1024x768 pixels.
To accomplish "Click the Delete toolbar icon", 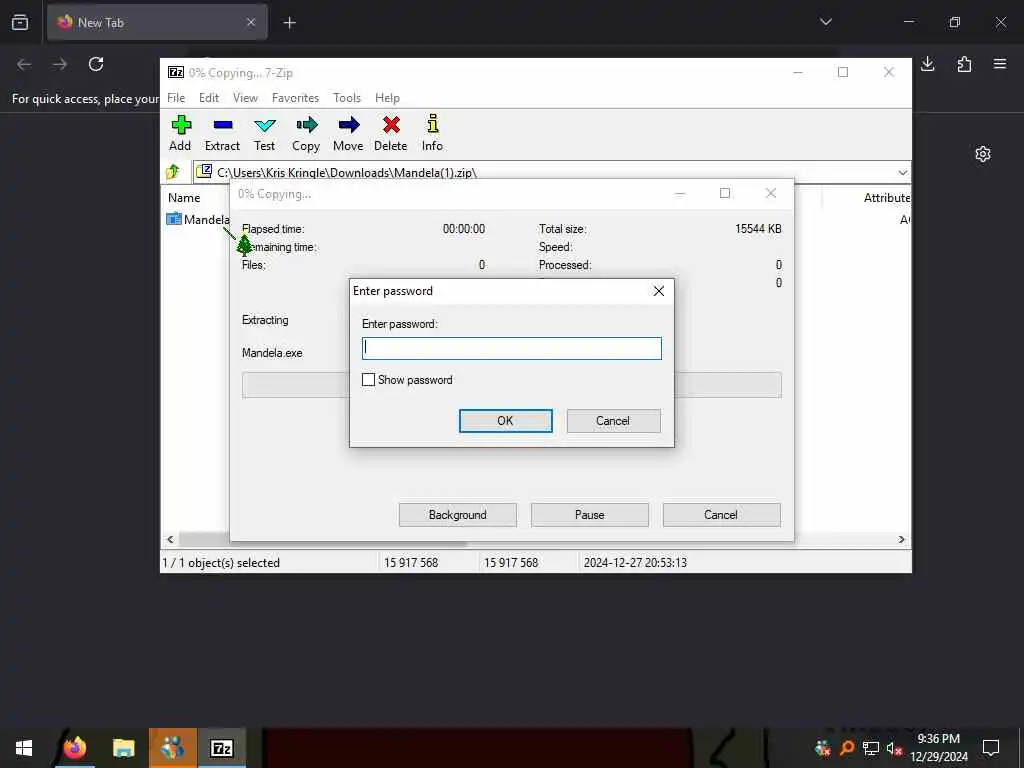I will pos(391,133).
